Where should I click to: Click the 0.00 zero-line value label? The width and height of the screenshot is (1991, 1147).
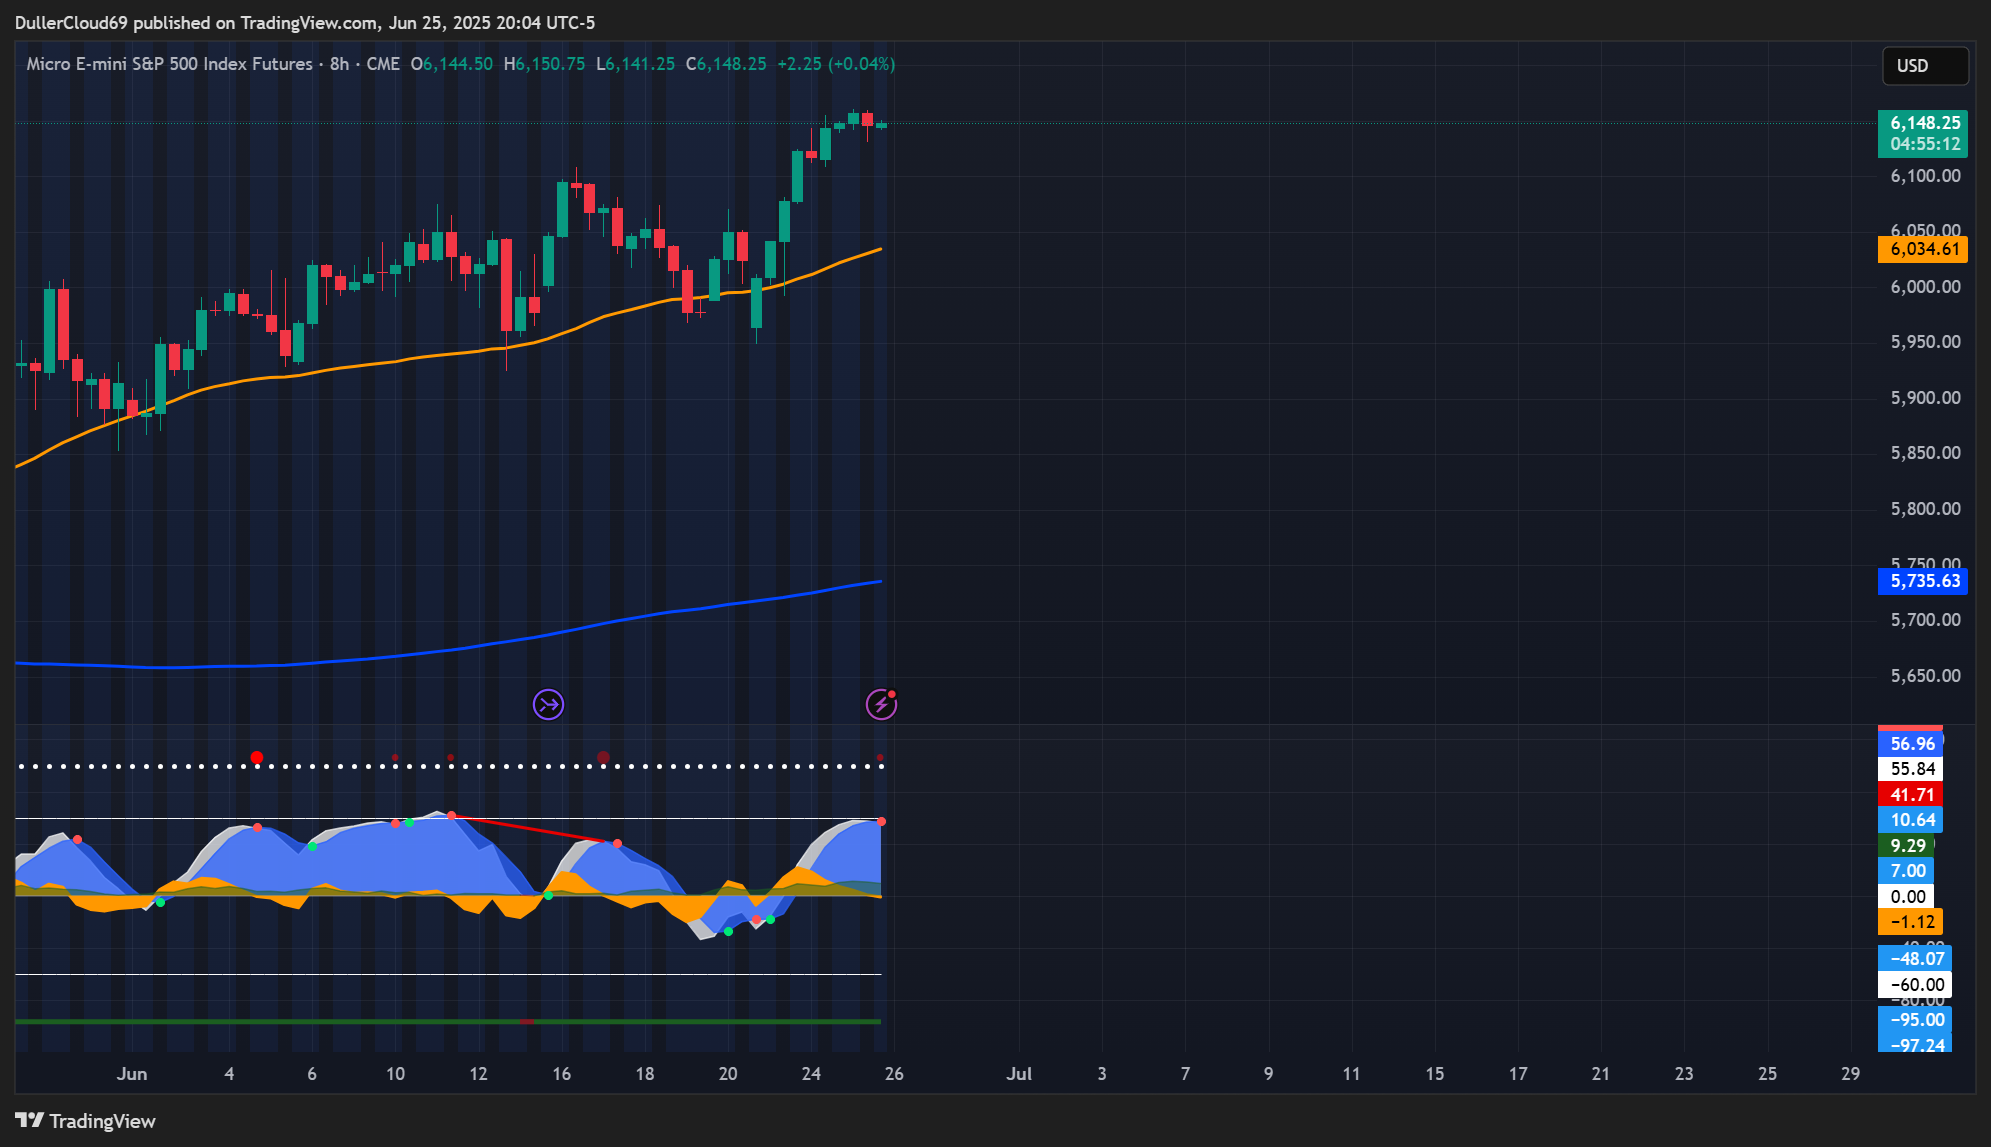pyautogui.click(x=1906, y=897)
